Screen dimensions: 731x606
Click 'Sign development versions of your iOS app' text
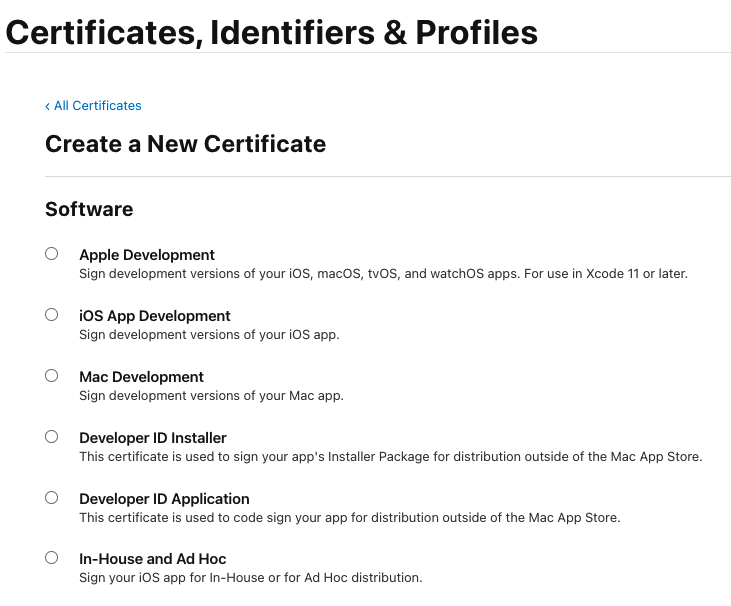pyautogui.click(x=209, y=335)
